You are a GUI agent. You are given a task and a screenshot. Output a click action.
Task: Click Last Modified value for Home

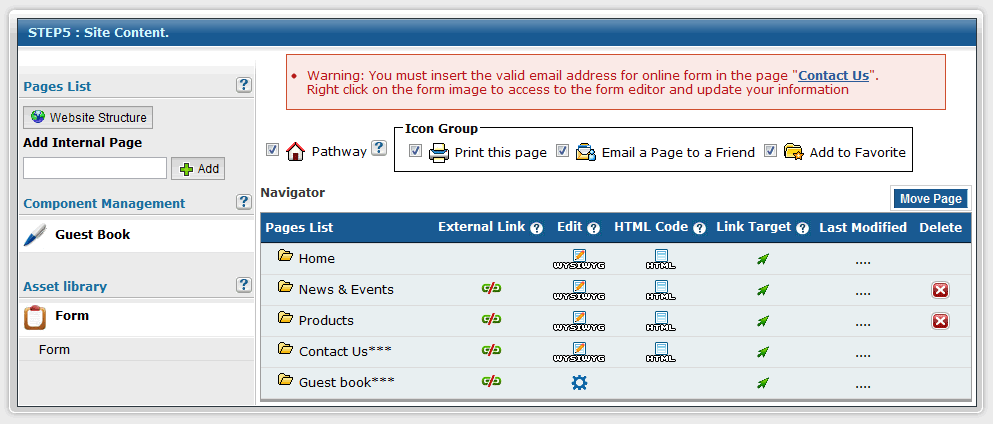click(x=863, y=261)
